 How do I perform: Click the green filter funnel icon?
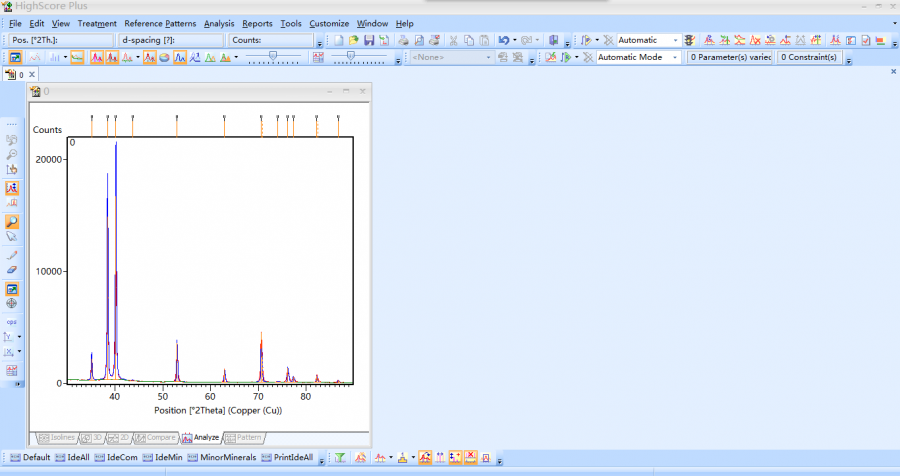click(x=339, y=457)
